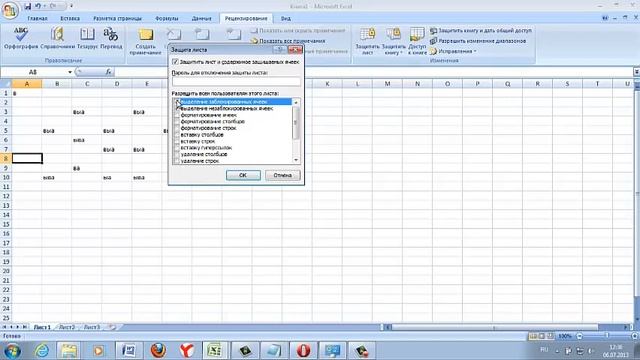Open Firefox from the taskbar
This screenshot has height=360, width=640.
pyautogui.click(x=158, y=350)
